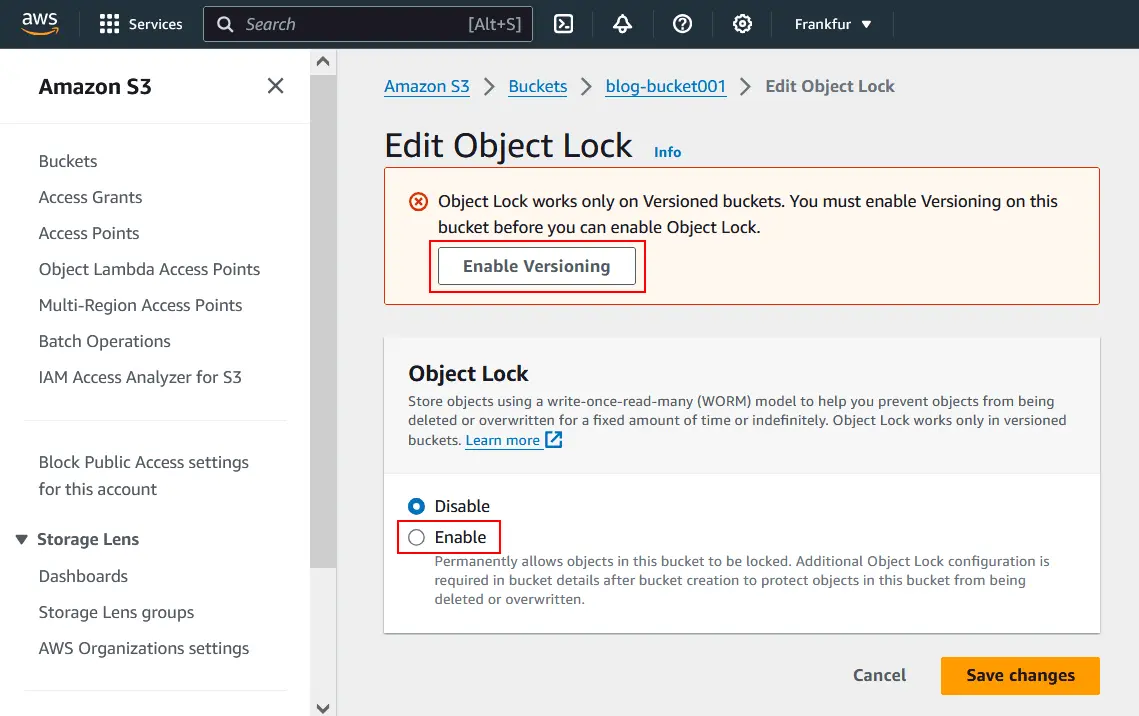Open the CloudShell terminal icon
Image resolution: width=1139 pixels, height=716 pixels.
[x=564, y=24]
